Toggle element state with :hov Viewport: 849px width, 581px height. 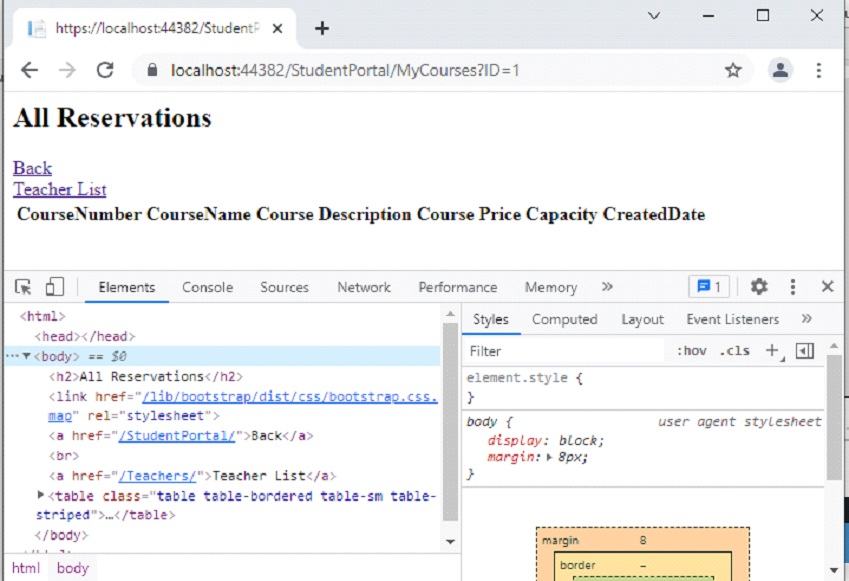[691, 351]
